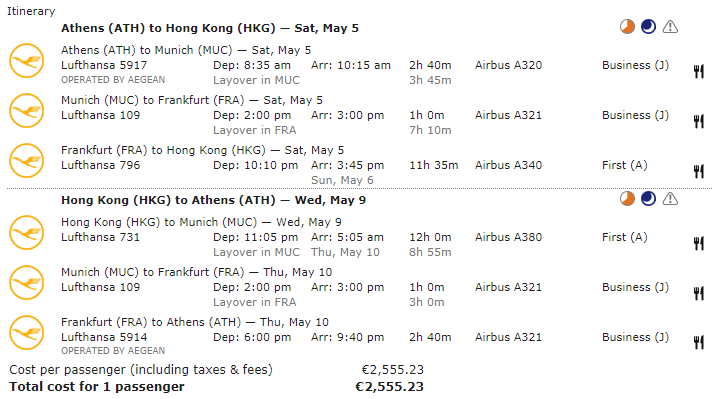Click the blue overnight moon icon for outbound

tap(648, 27)
